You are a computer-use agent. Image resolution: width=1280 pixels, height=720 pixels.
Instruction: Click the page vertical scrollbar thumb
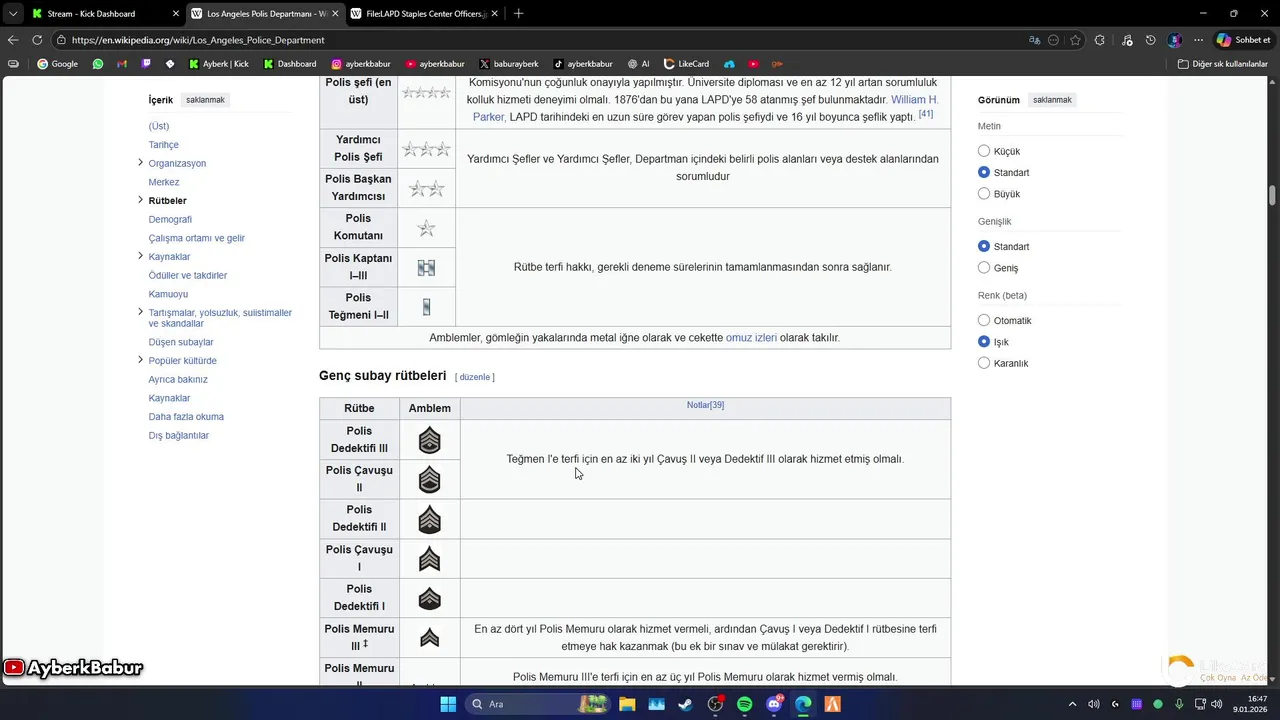1273,194
